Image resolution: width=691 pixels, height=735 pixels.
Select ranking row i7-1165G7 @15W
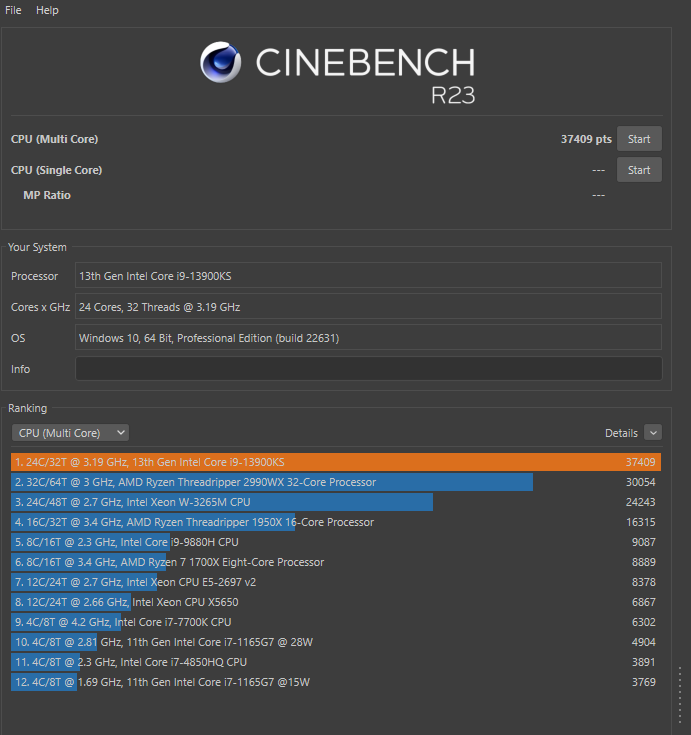click(x=336, y=682)
